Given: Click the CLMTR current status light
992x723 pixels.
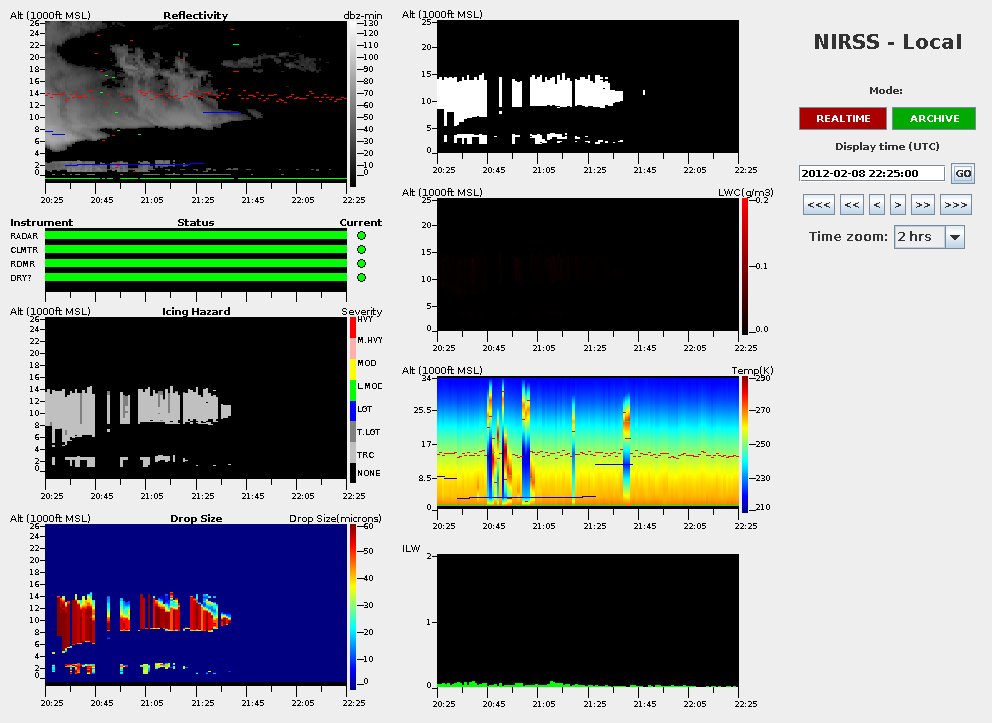Looking at the screenshot, I should click(x=361, y=249).
